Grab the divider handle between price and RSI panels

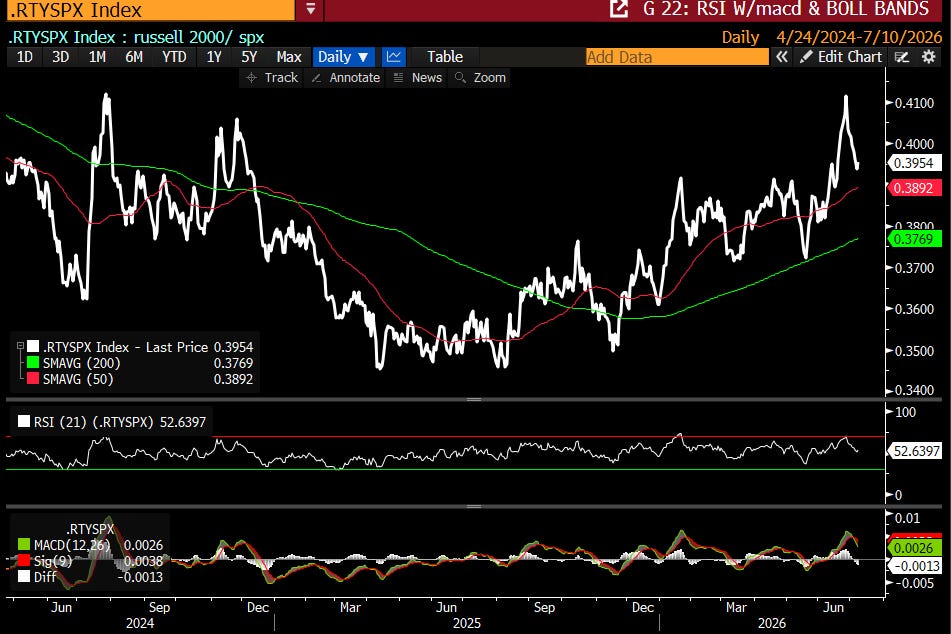474,399
